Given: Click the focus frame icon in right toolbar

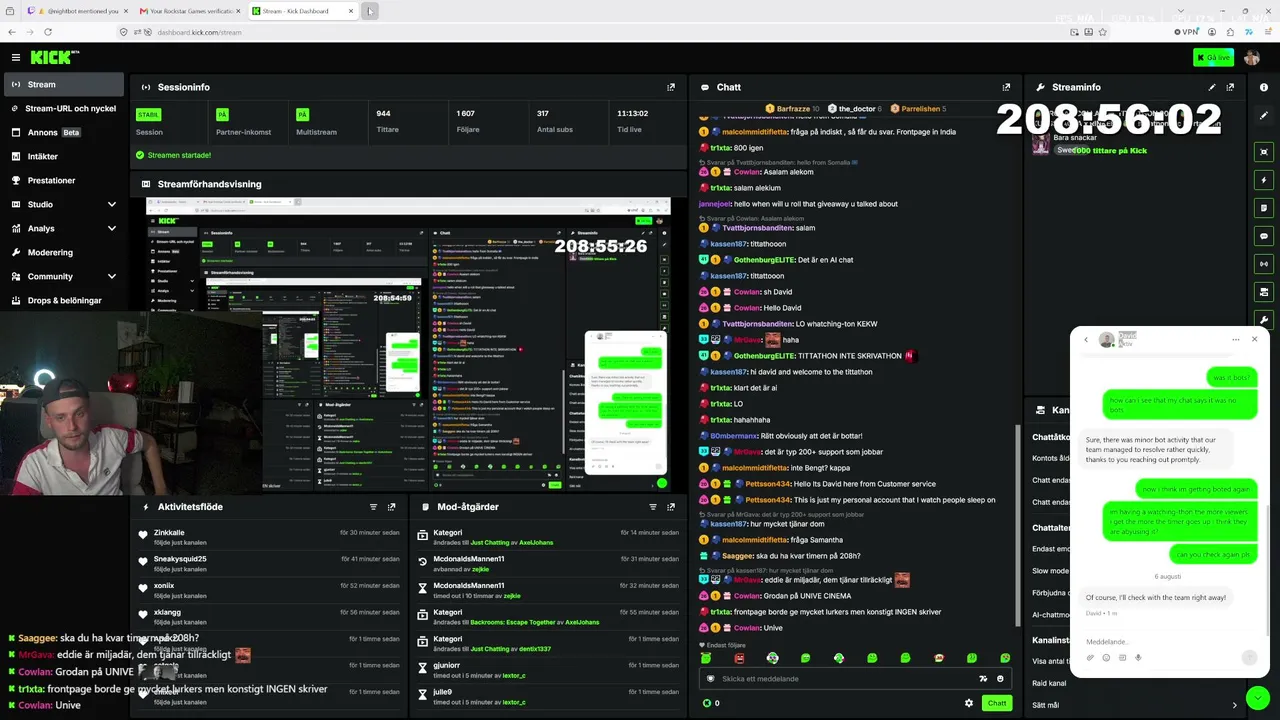Looking at the screenshot, I should 1264,152.
